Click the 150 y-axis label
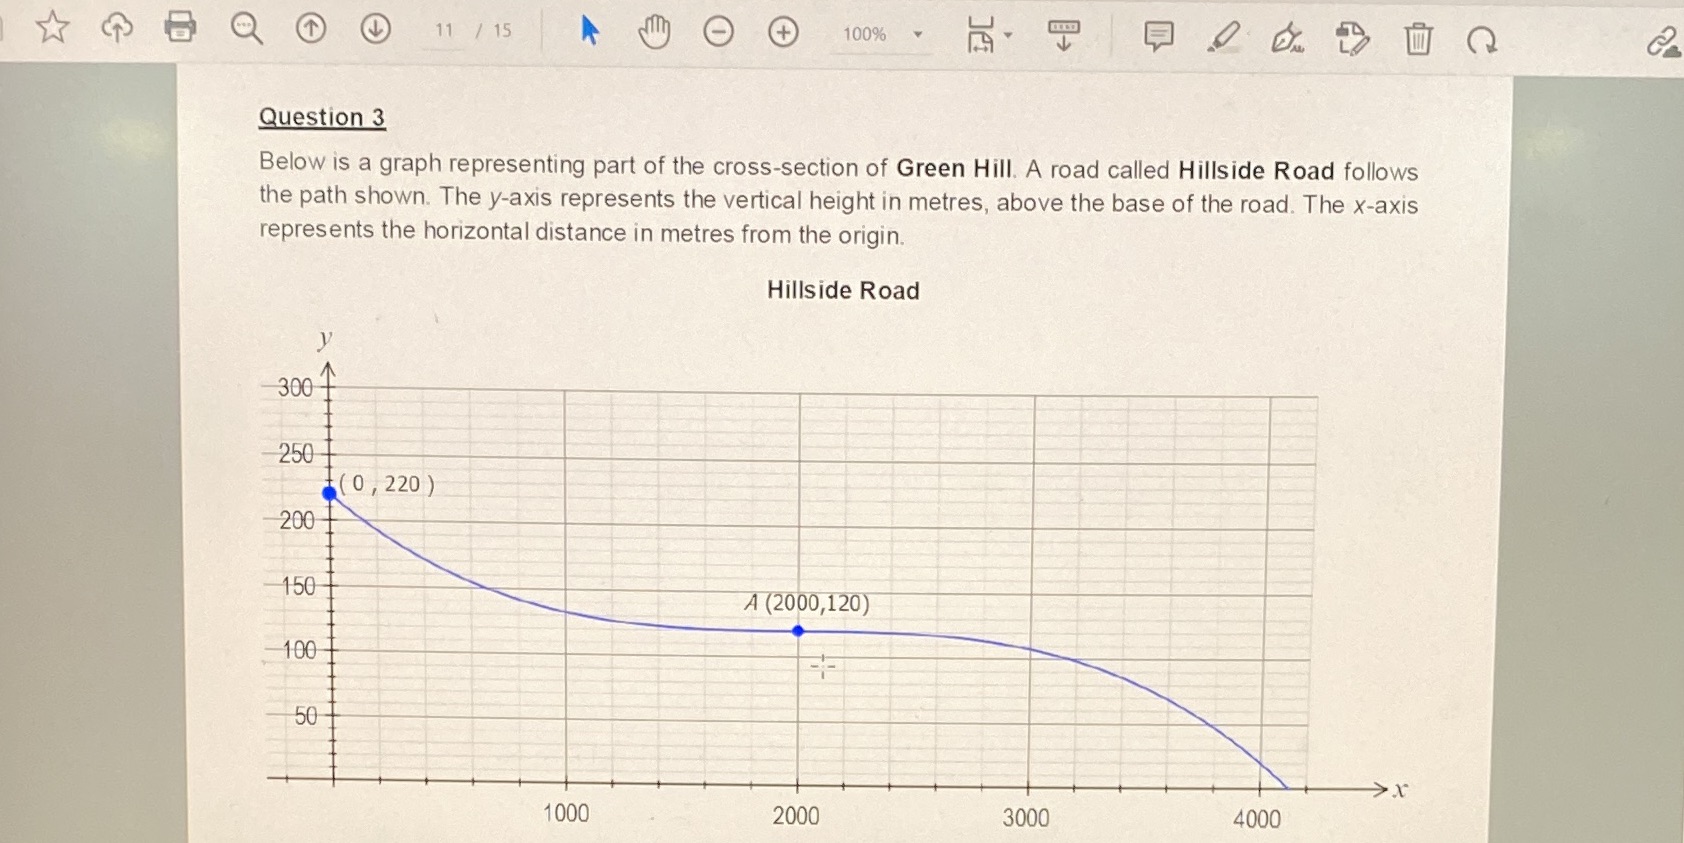This screenshot has width=1684, height=843. coord(298,586)
